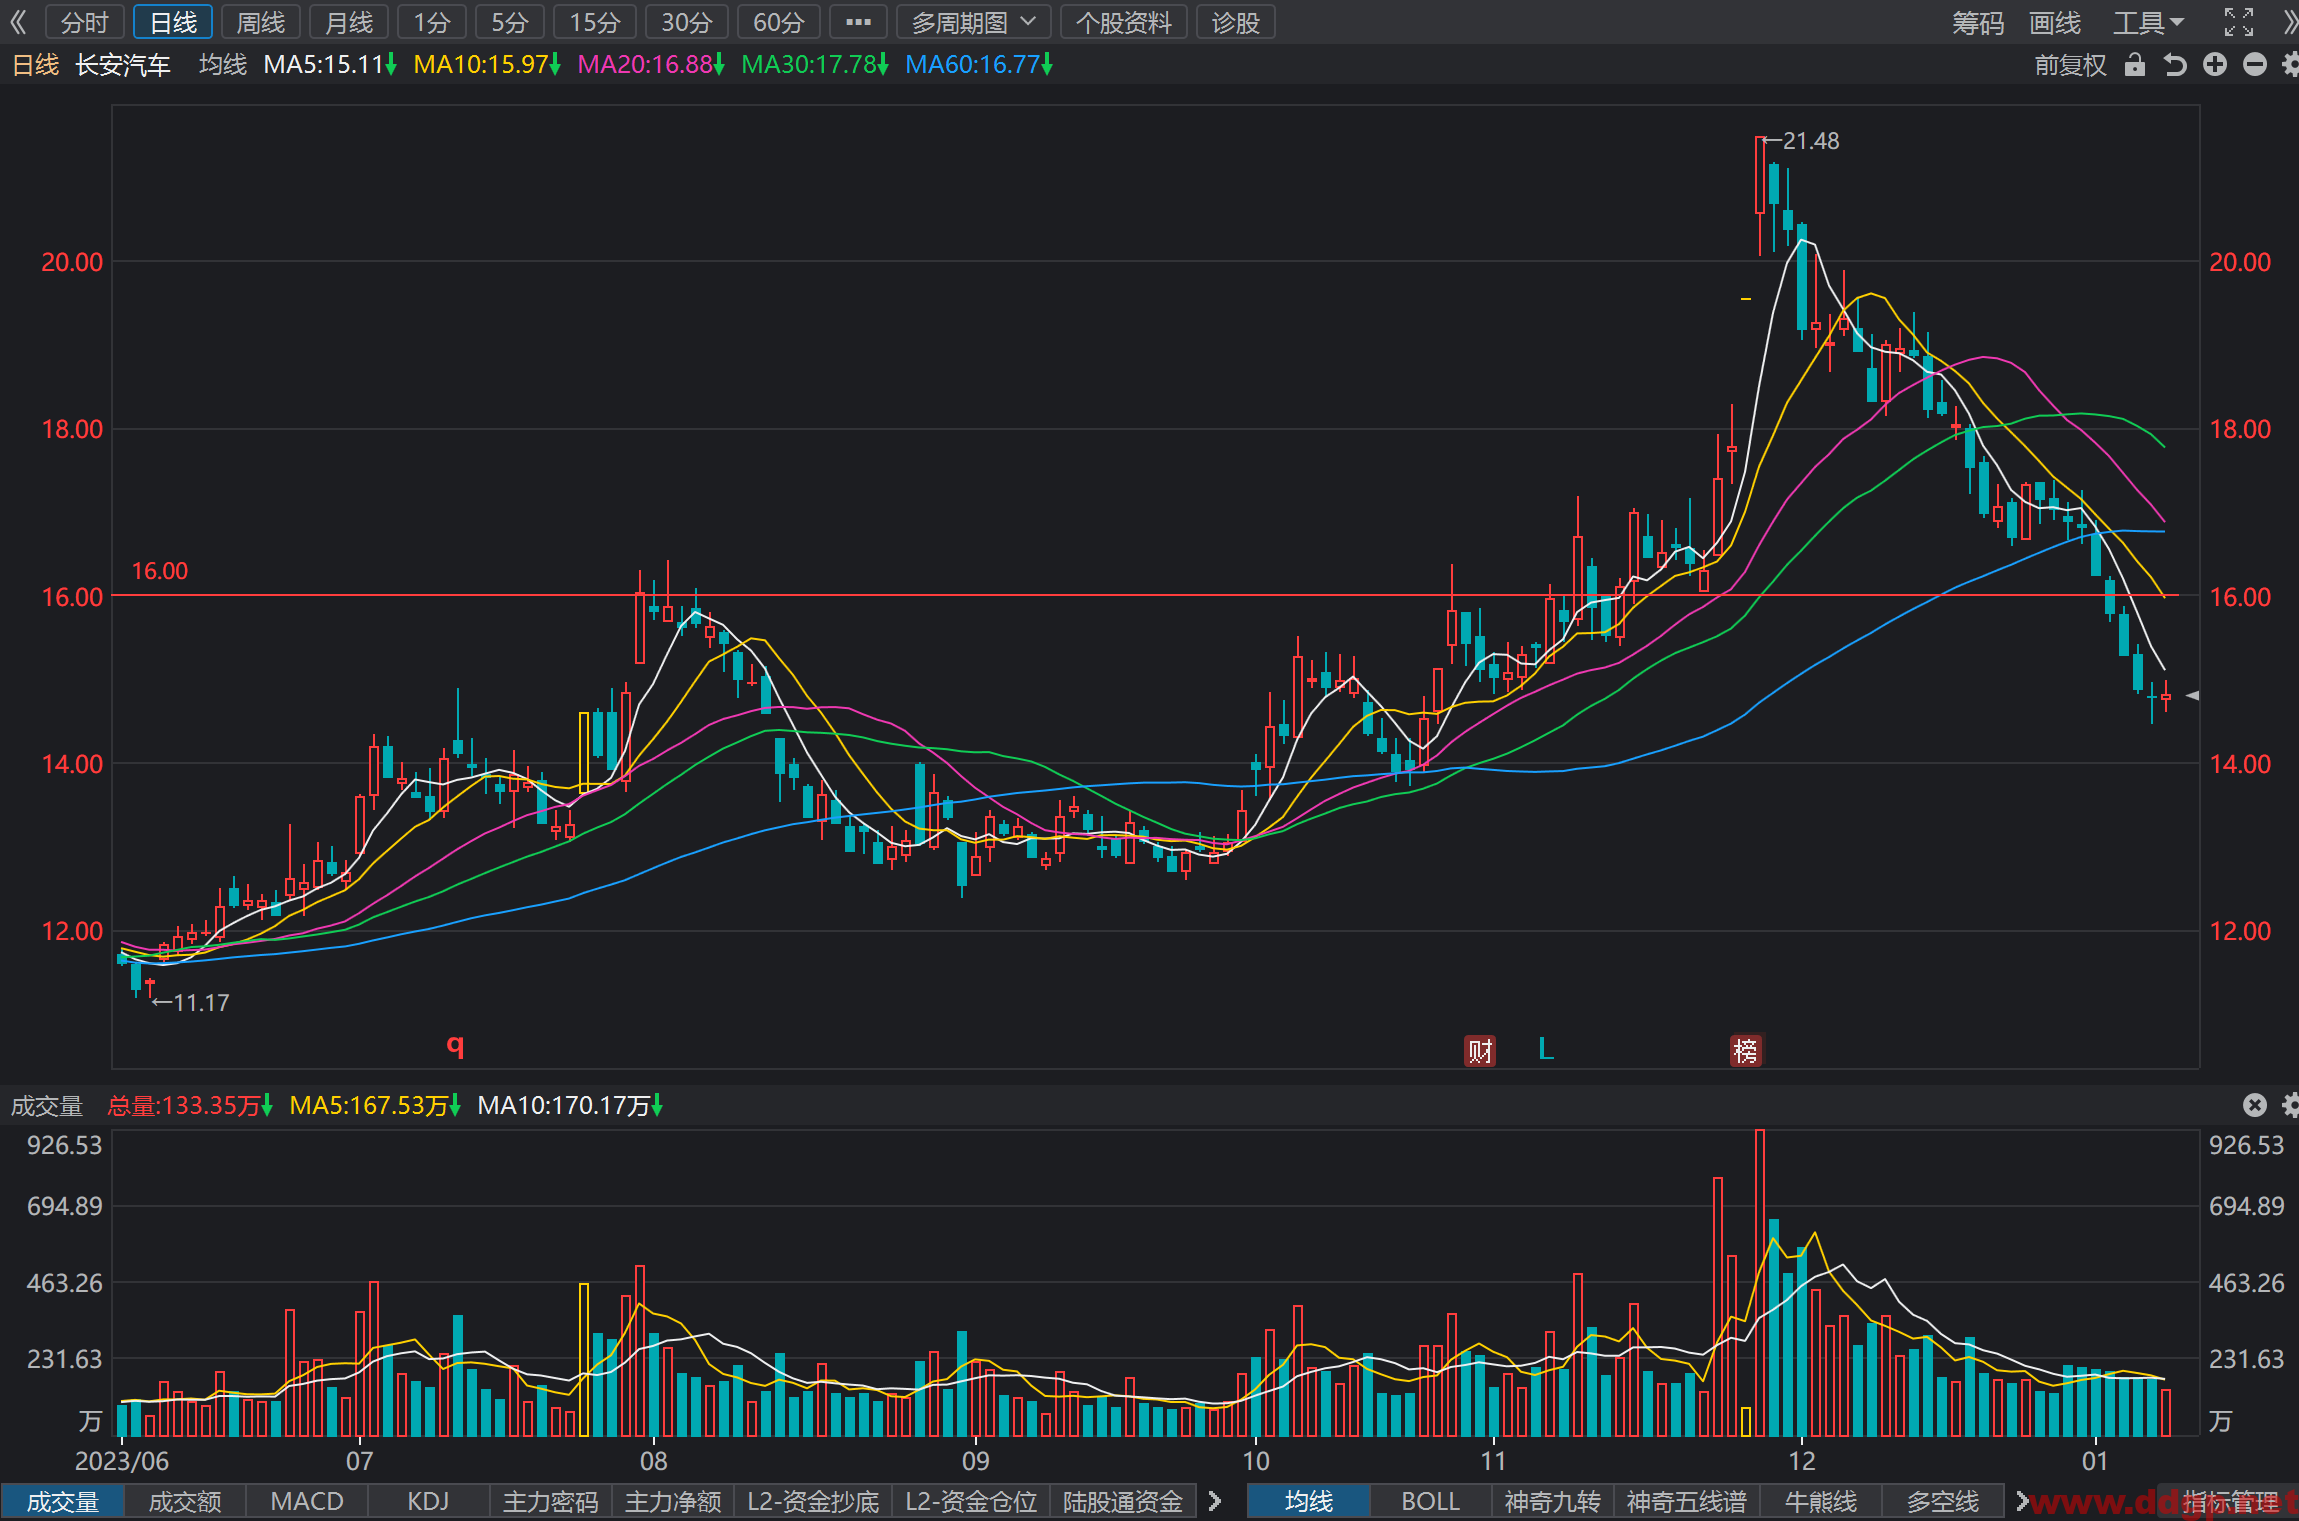Click the red q marker on chart
Screen dimensions: 2299x1521
tap(455, 1045)
